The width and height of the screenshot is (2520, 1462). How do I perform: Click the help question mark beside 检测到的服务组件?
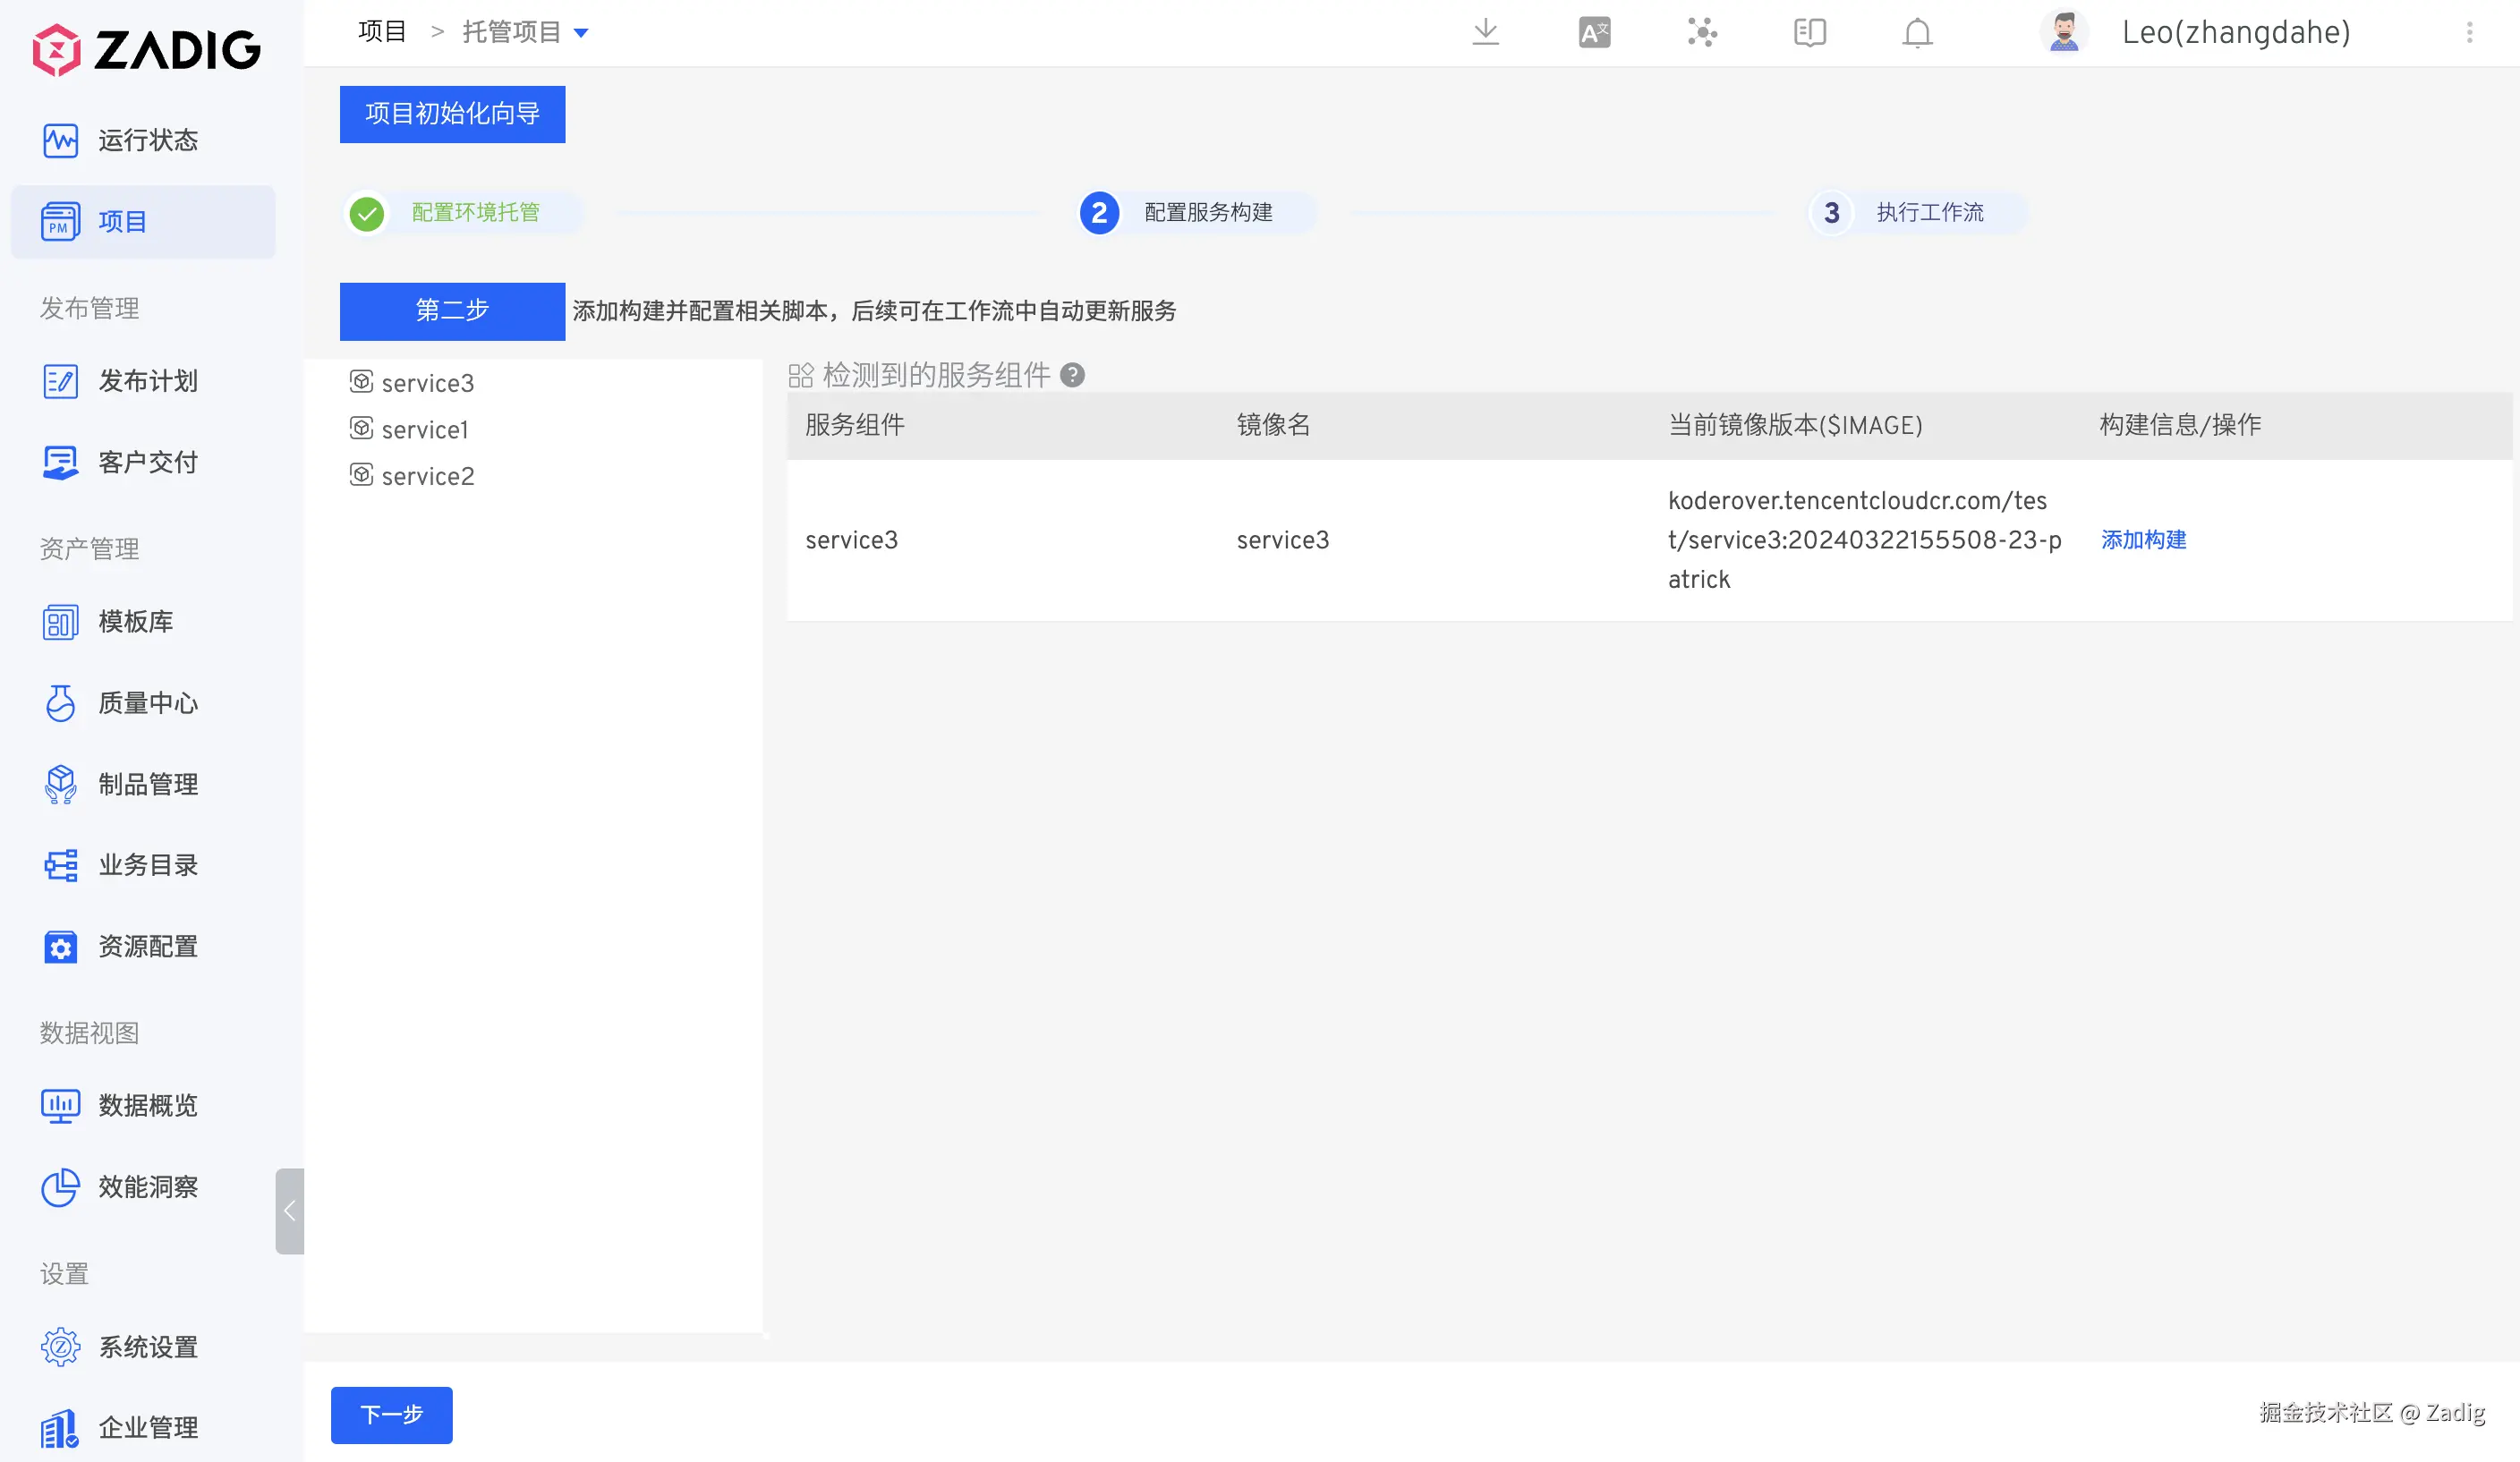1072,375
